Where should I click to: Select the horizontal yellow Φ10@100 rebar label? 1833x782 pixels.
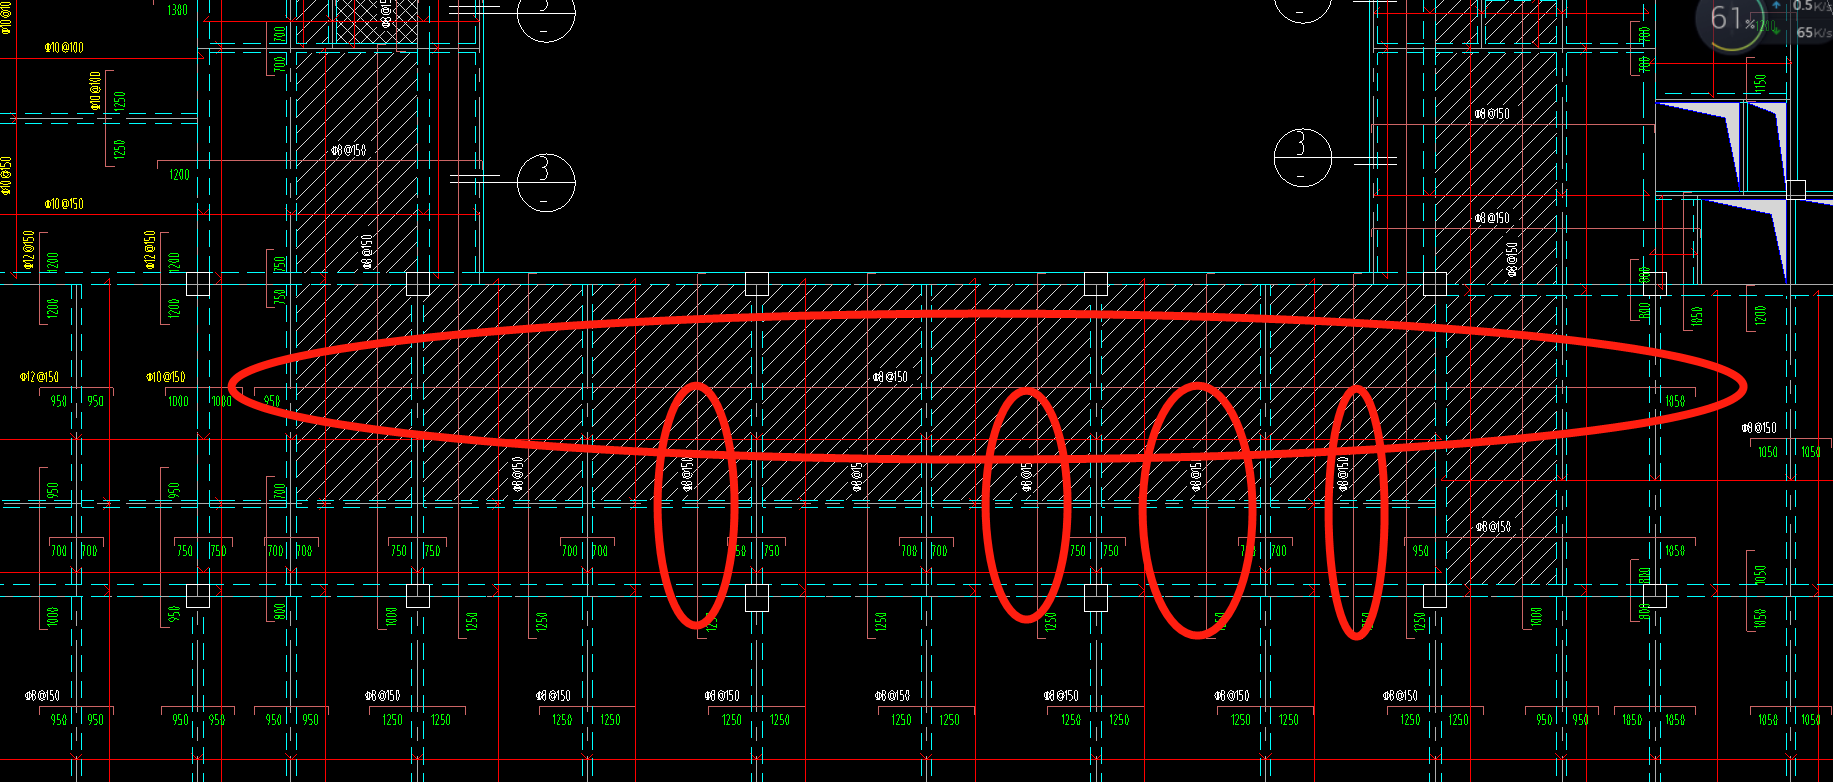pos(64,47)
